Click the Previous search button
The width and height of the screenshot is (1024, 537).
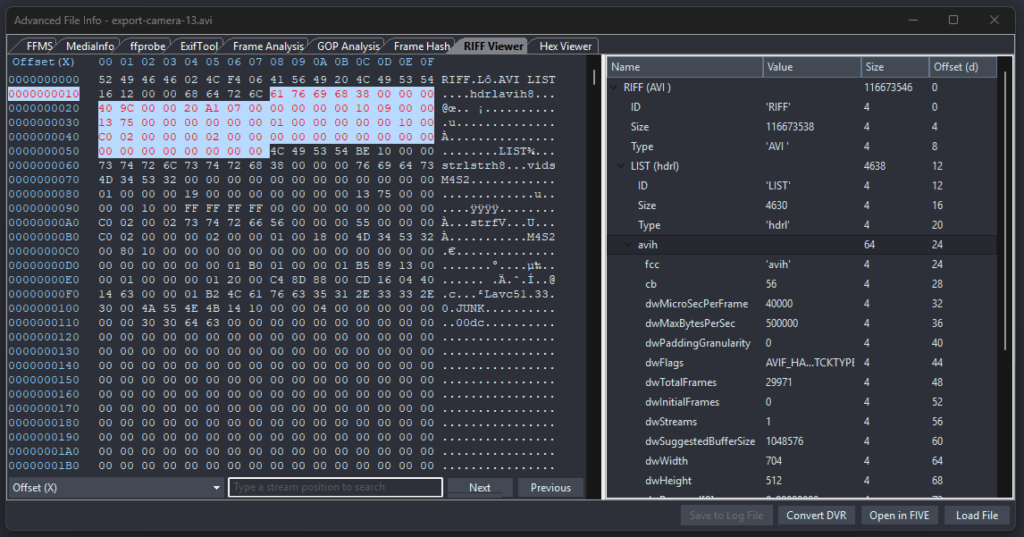click(x=550, y=488)
